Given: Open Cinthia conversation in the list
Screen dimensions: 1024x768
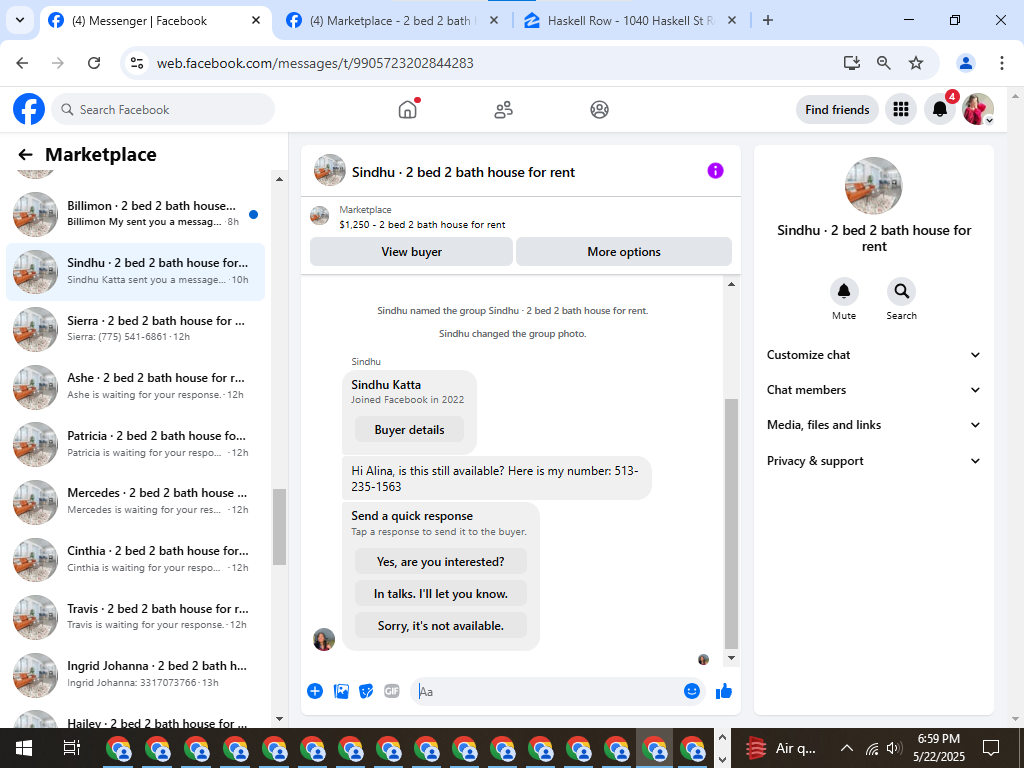Looking at the screenshot, I should 136,558.
